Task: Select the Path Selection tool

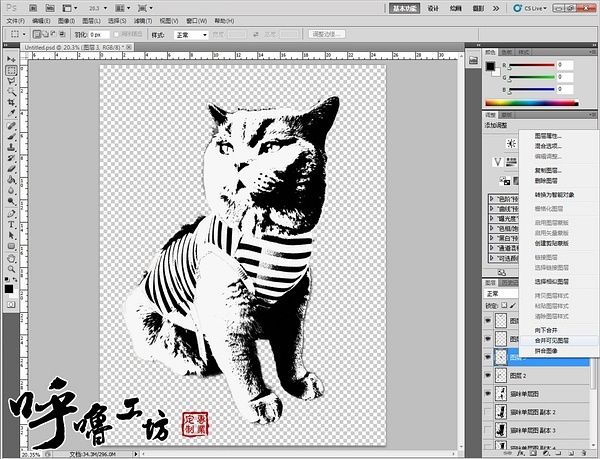Action: pyautogui.click(x=11, y=235)
